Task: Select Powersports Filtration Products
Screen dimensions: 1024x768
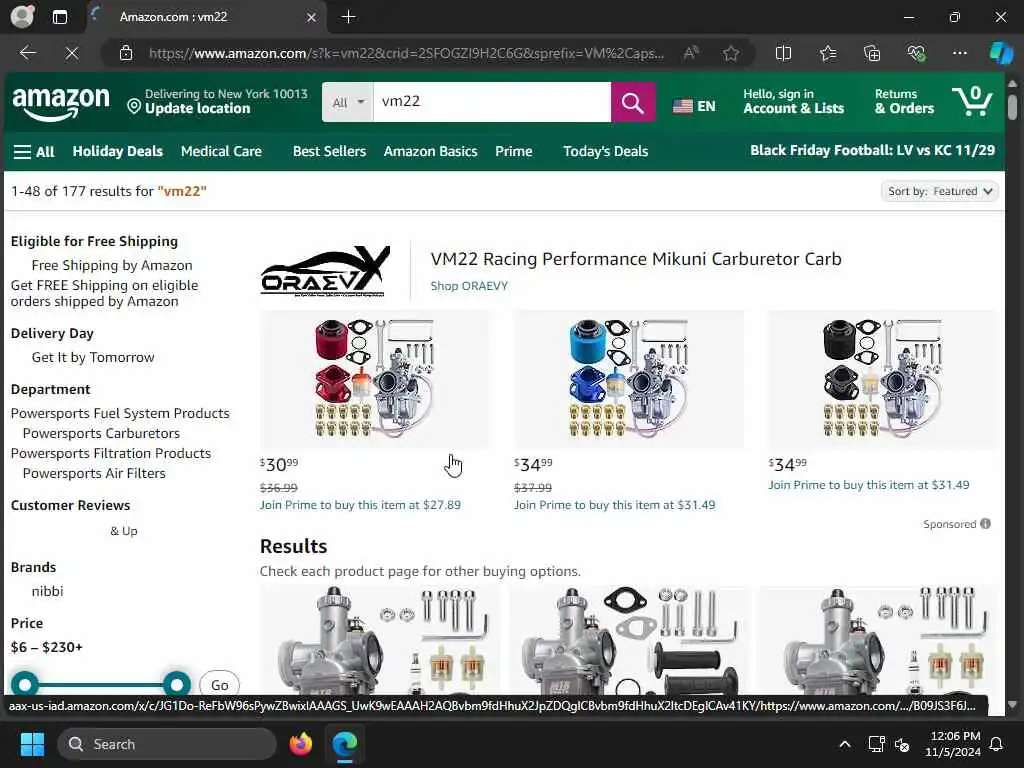Action: pyautogui.click(x=111, y=453)
